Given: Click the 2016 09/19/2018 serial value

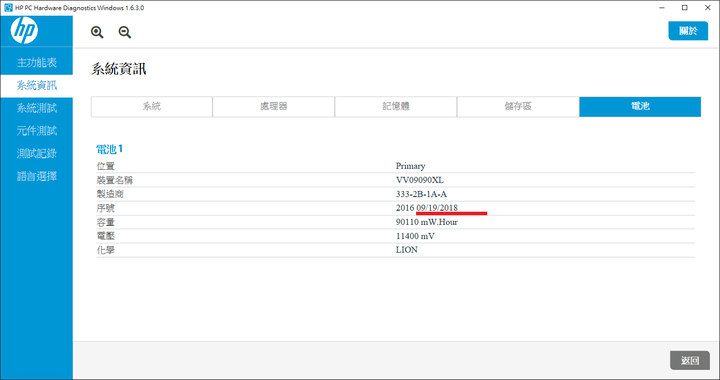Looking at the screenshot, I should pyautogui.click(x=427, y=208).
